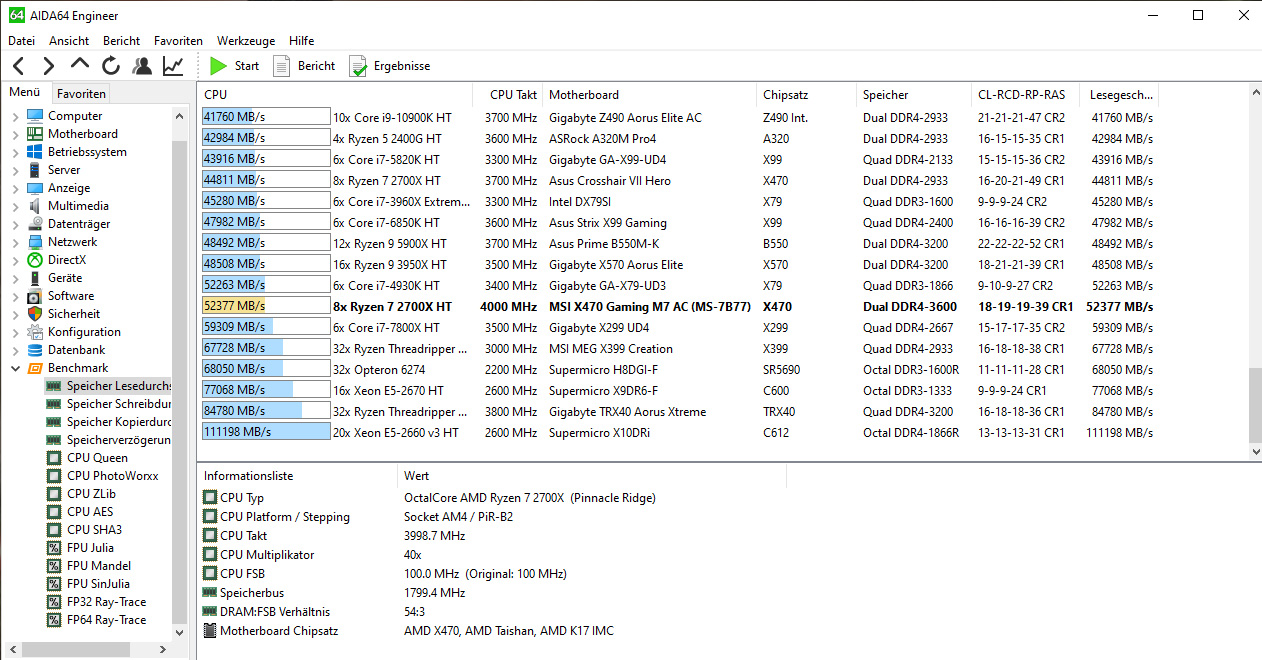This screenshot has width=1262, height=660.
Task: Expand the Datenträger tree node
Action: 15,224
